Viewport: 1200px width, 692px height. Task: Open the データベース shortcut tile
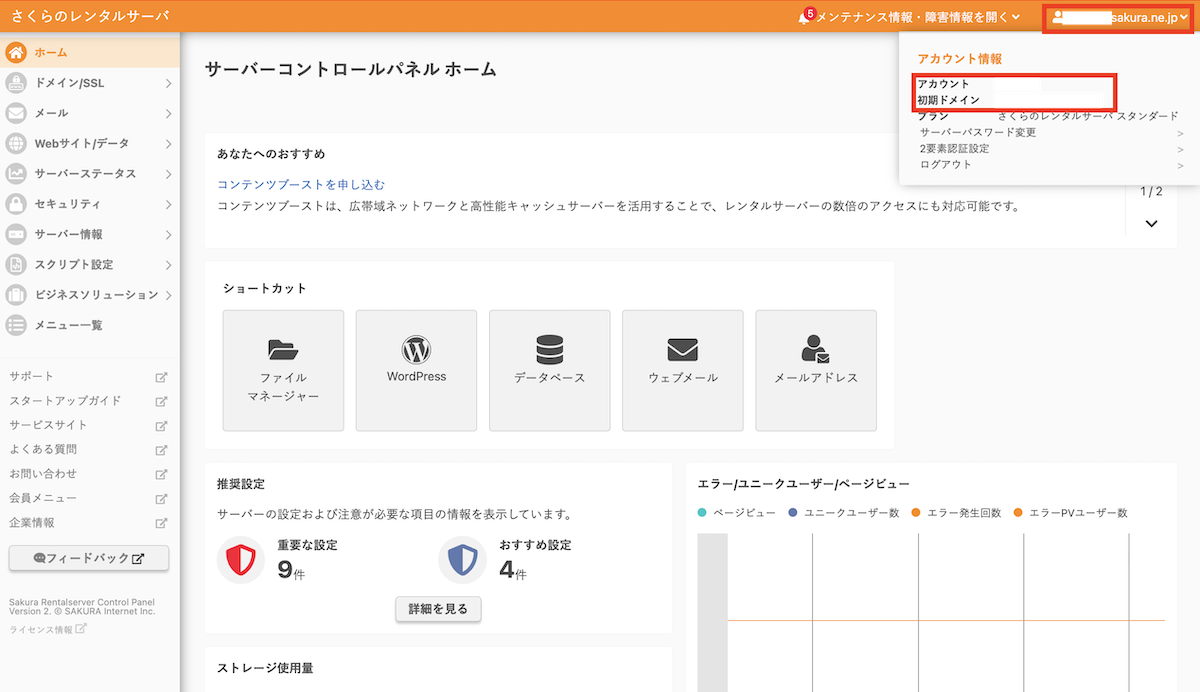(549, 370)
